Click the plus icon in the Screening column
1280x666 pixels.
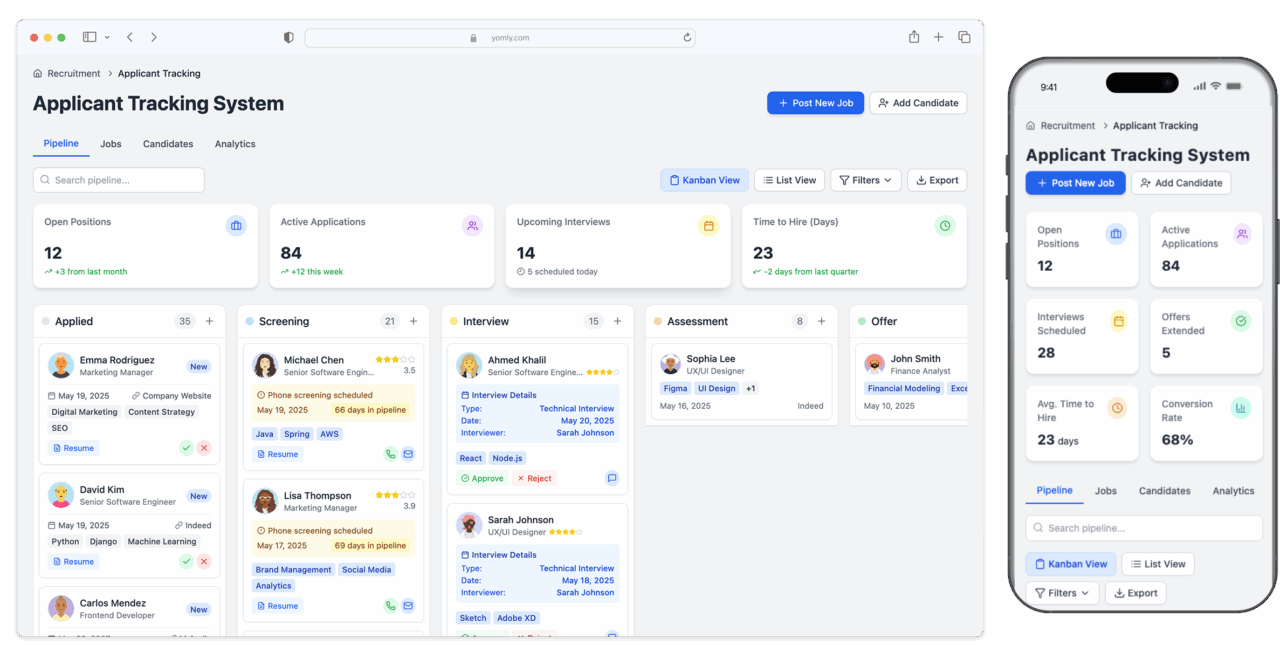click(413, 321)
